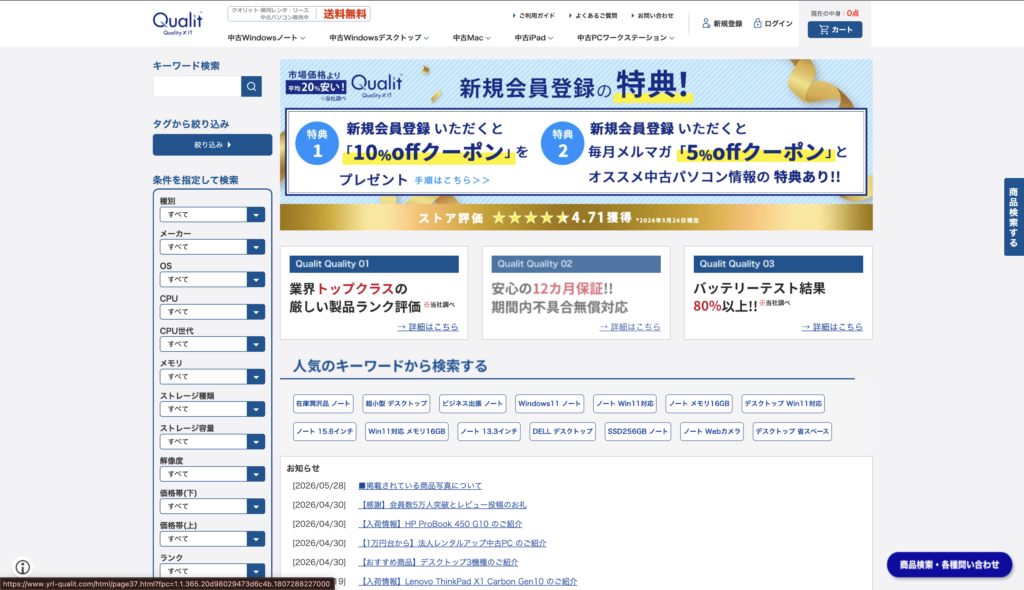1024x590 pixels.
Task: Focus the キーワード検索 text field
Action: [x=197, y=86]
